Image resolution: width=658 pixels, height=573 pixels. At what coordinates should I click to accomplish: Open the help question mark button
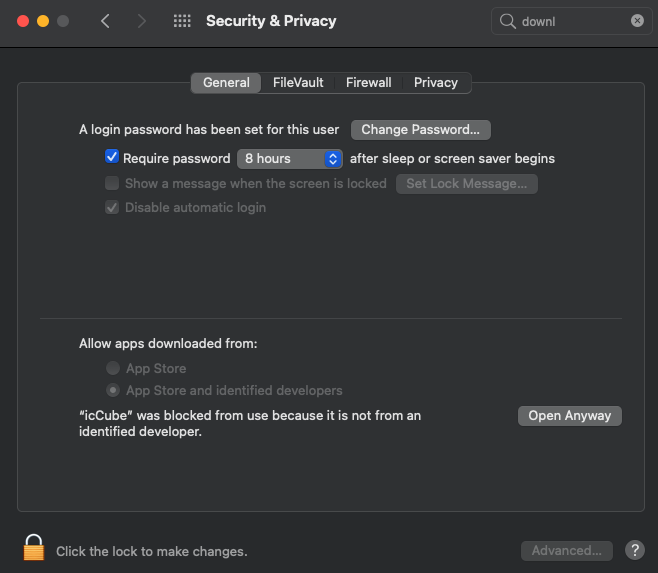(x=634, y=550)
